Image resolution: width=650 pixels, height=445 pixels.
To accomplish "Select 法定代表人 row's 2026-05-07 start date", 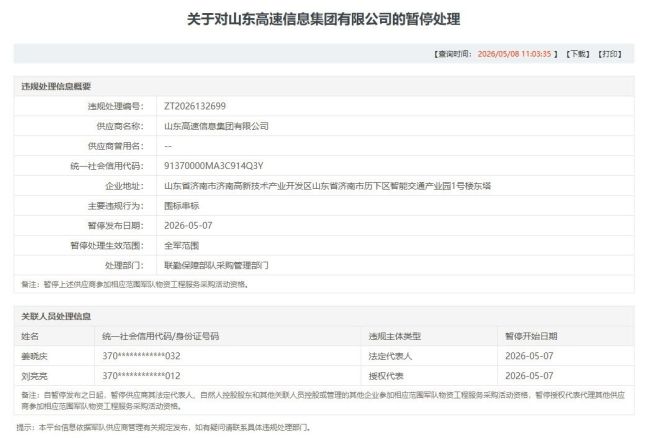I will point(529,356).
